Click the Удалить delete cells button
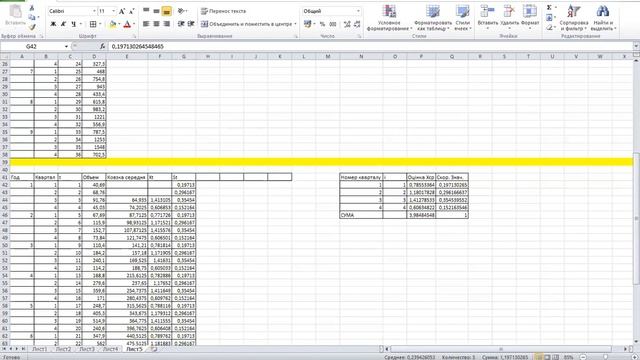Viewport: 640px width, 360px height. pyautogui.click(x=509, y=17)
